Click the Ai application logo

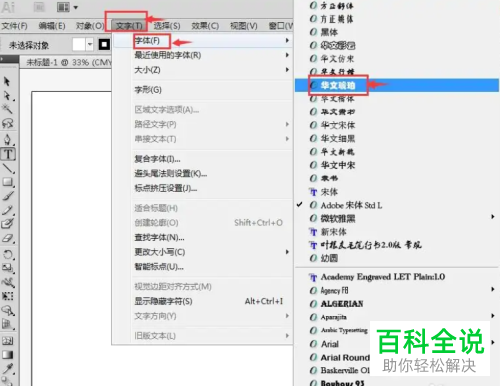8,7
